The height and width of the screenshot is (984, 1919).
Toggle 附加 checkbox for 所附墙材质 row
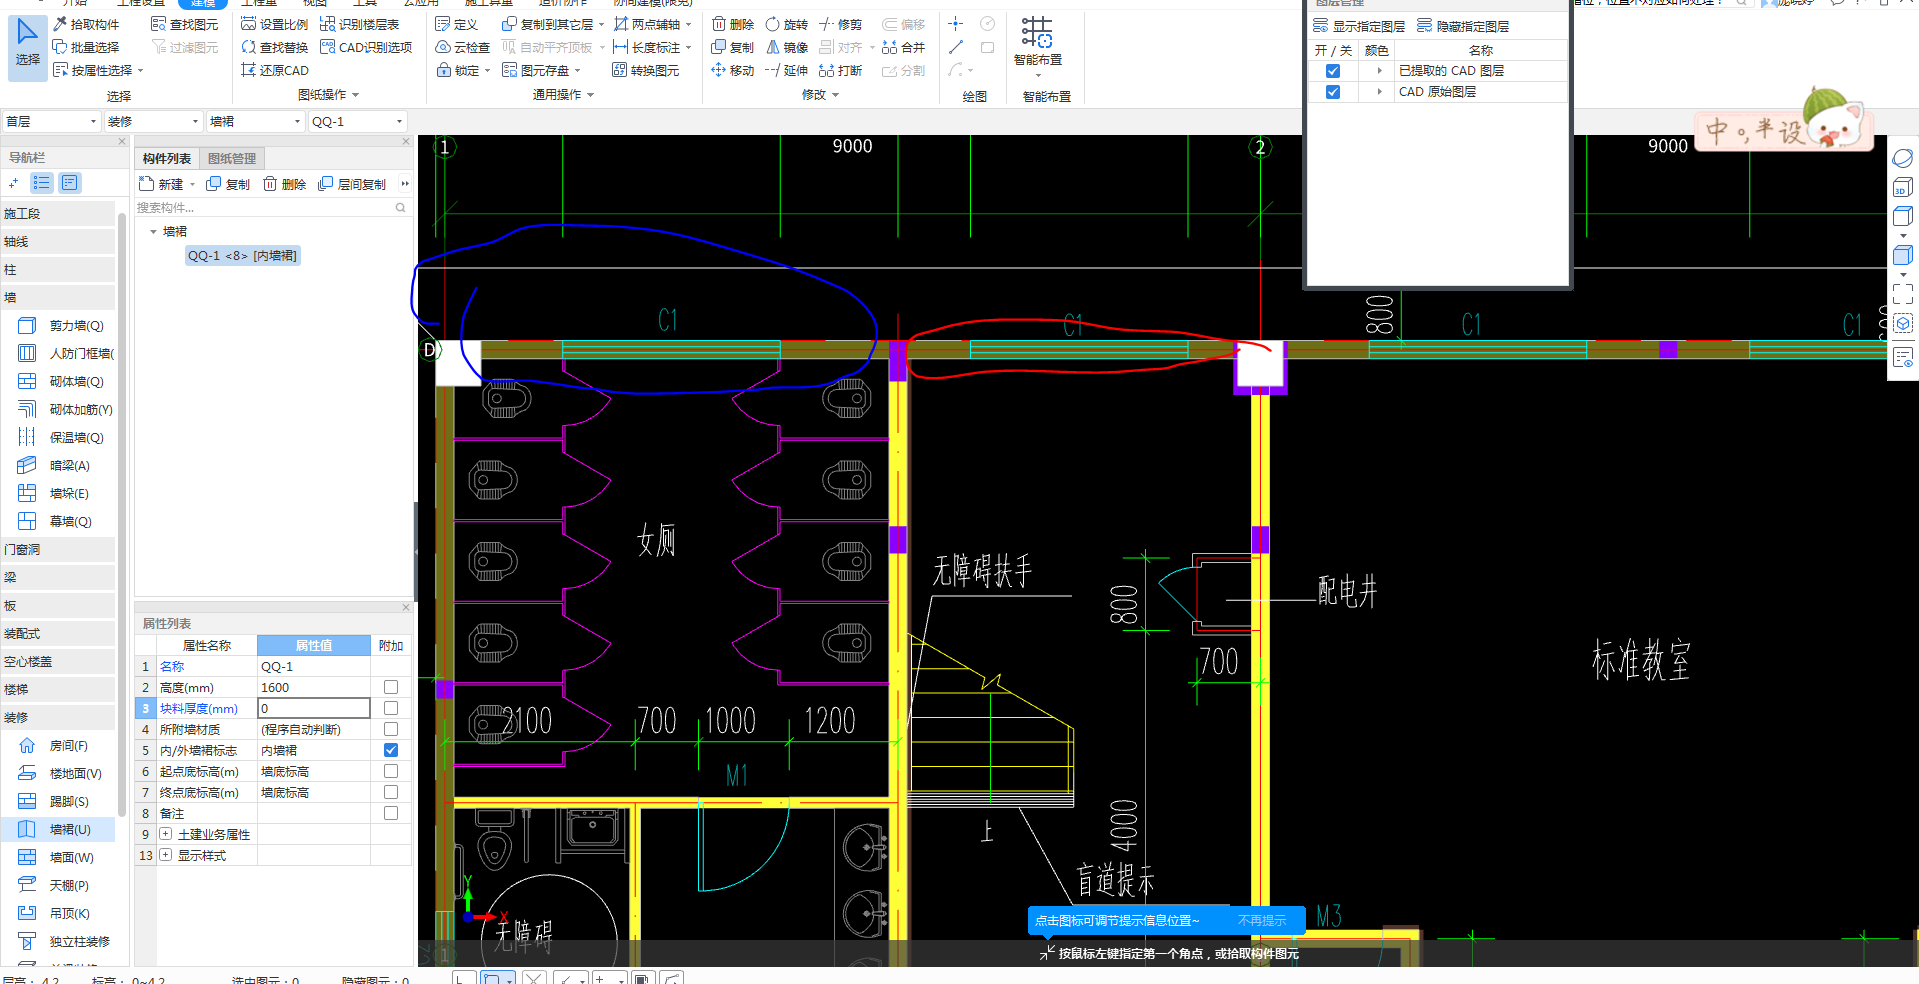(x=391, y=729)
